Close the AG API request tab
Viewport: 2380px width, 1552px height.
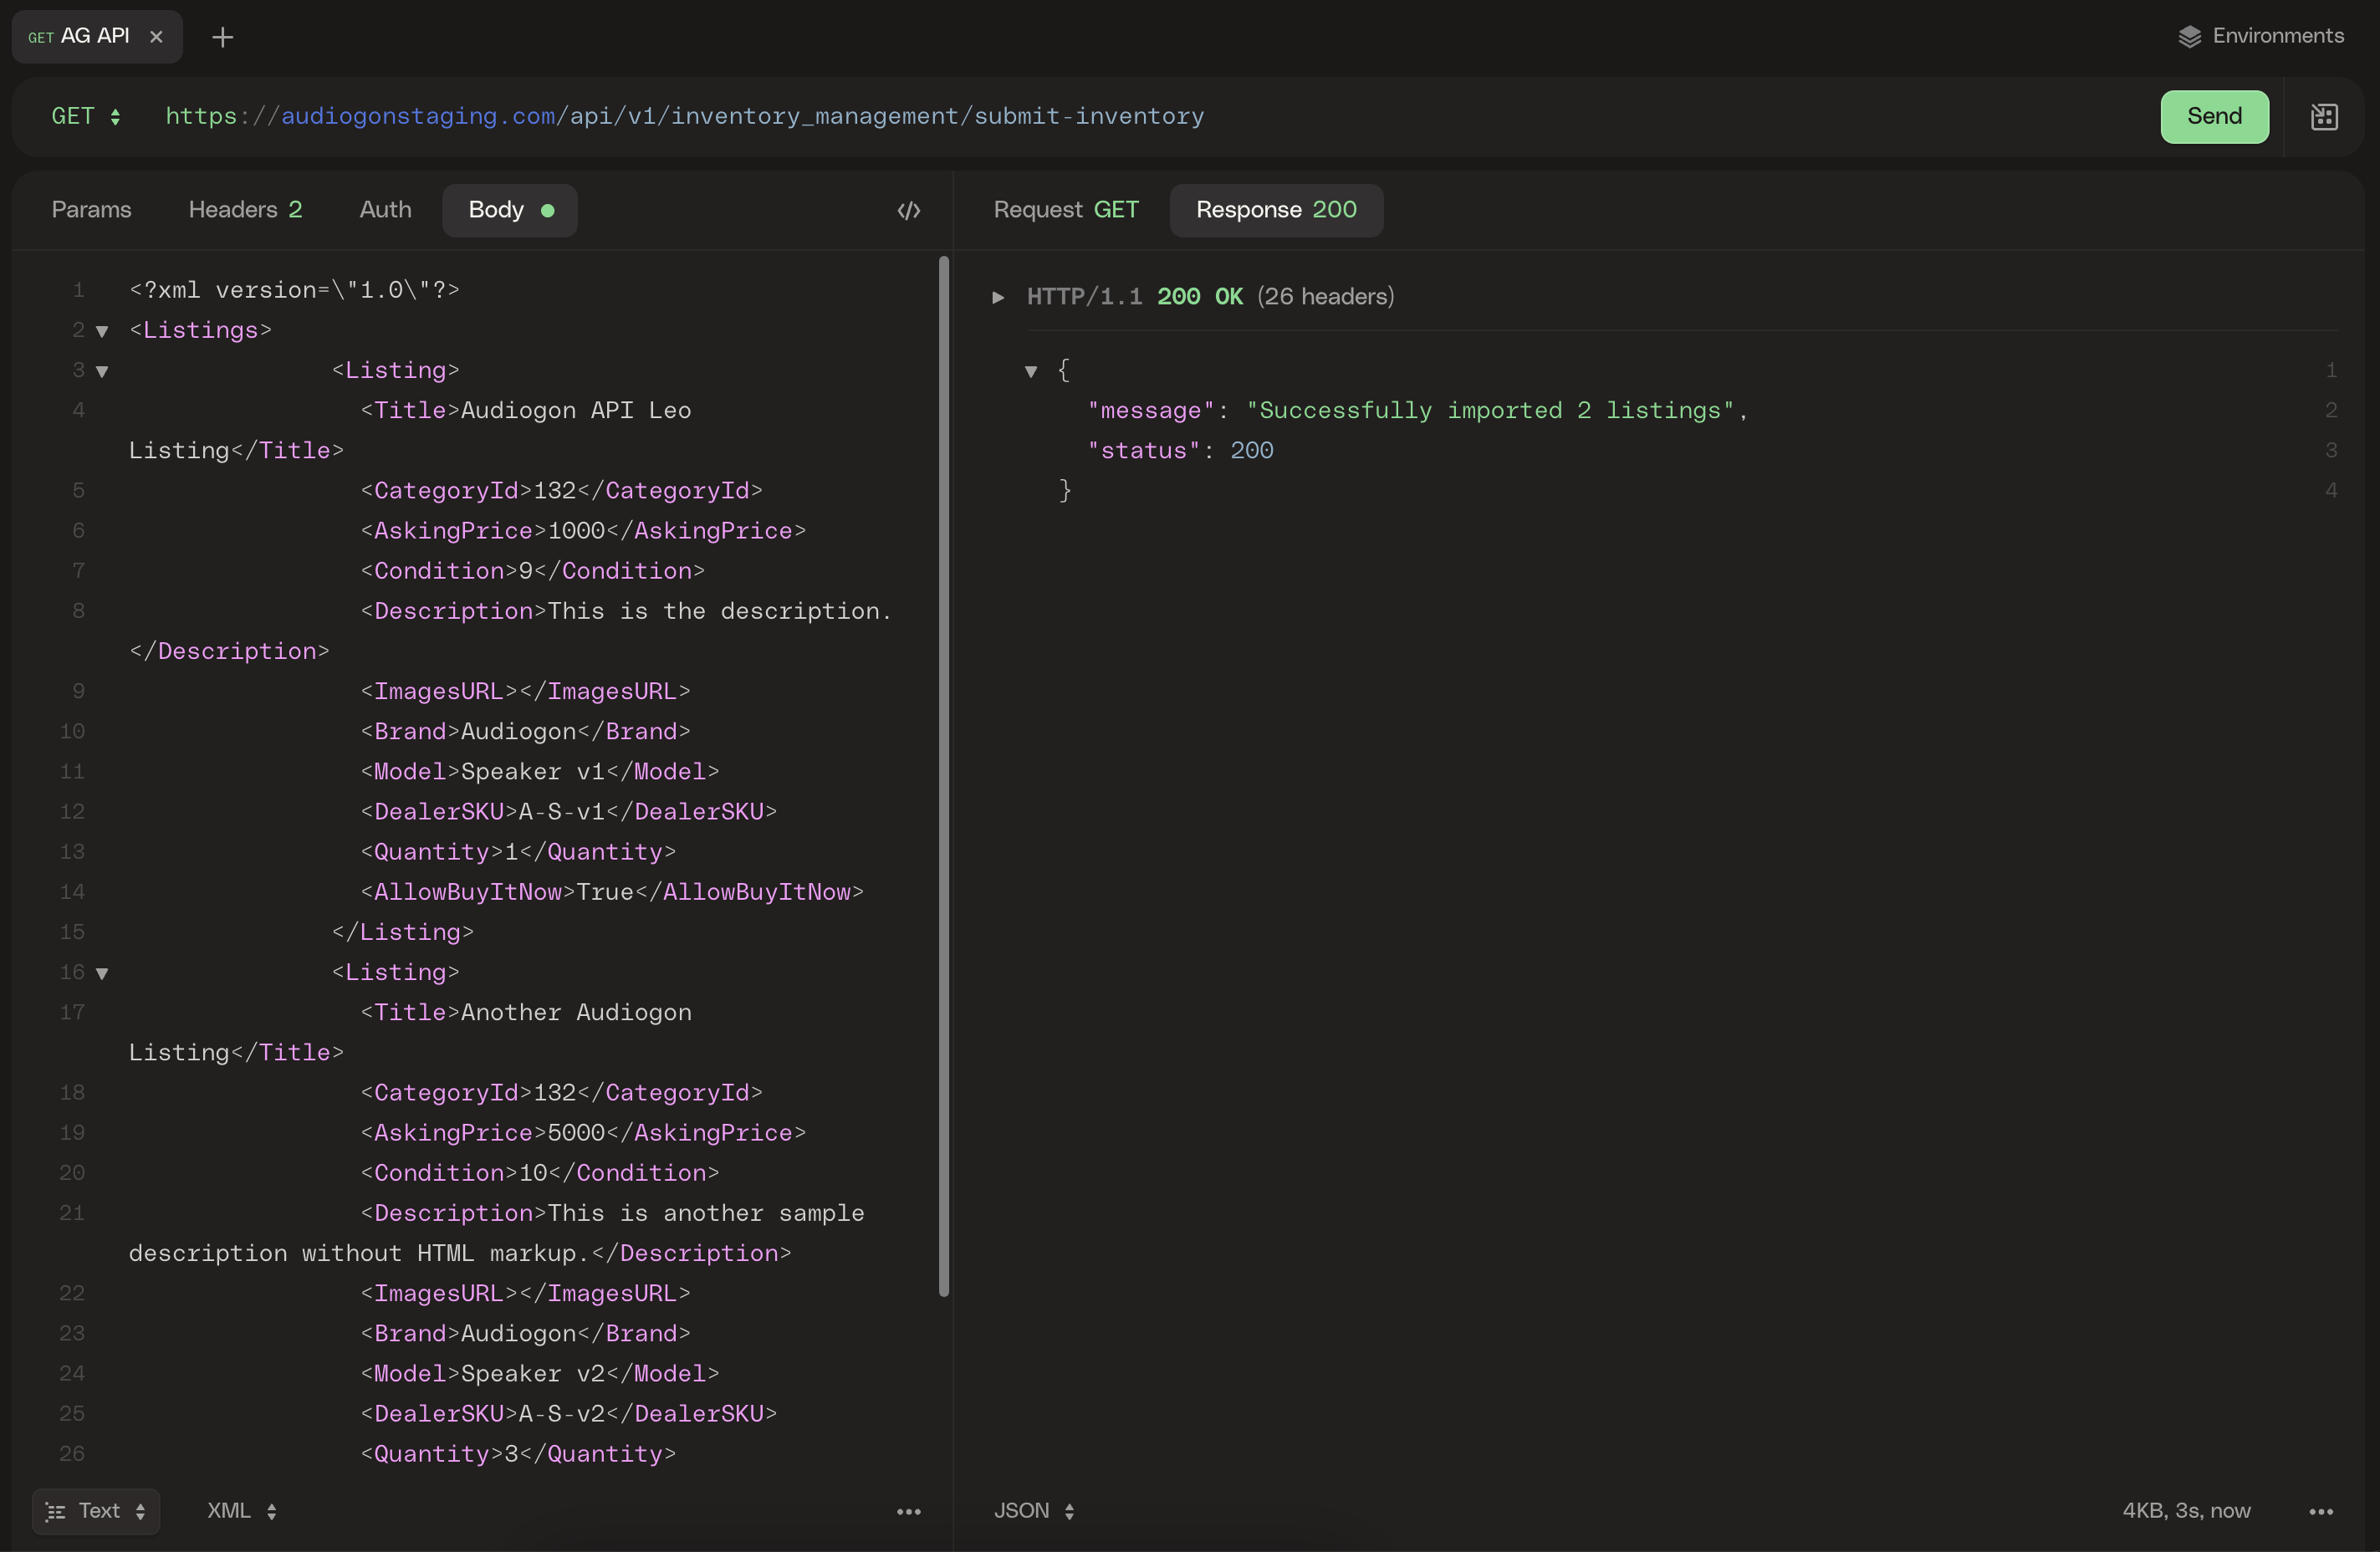click(x=156, y=36)
